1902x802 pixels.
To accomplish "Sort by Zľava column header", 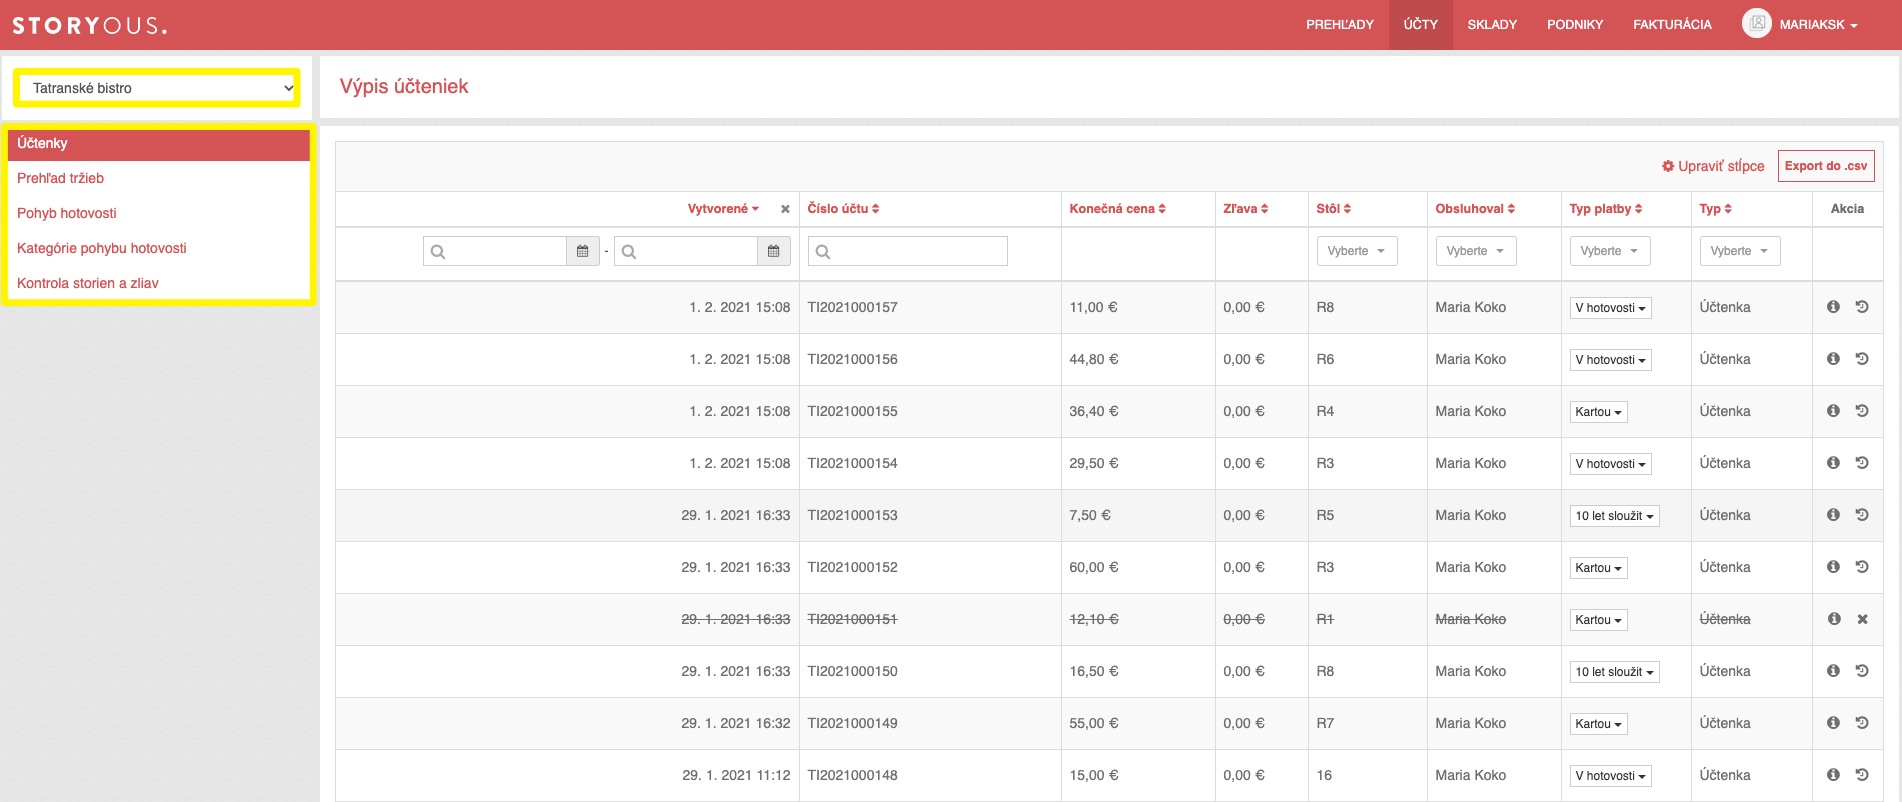I will pyautogui.click(x=1245, y=209).
